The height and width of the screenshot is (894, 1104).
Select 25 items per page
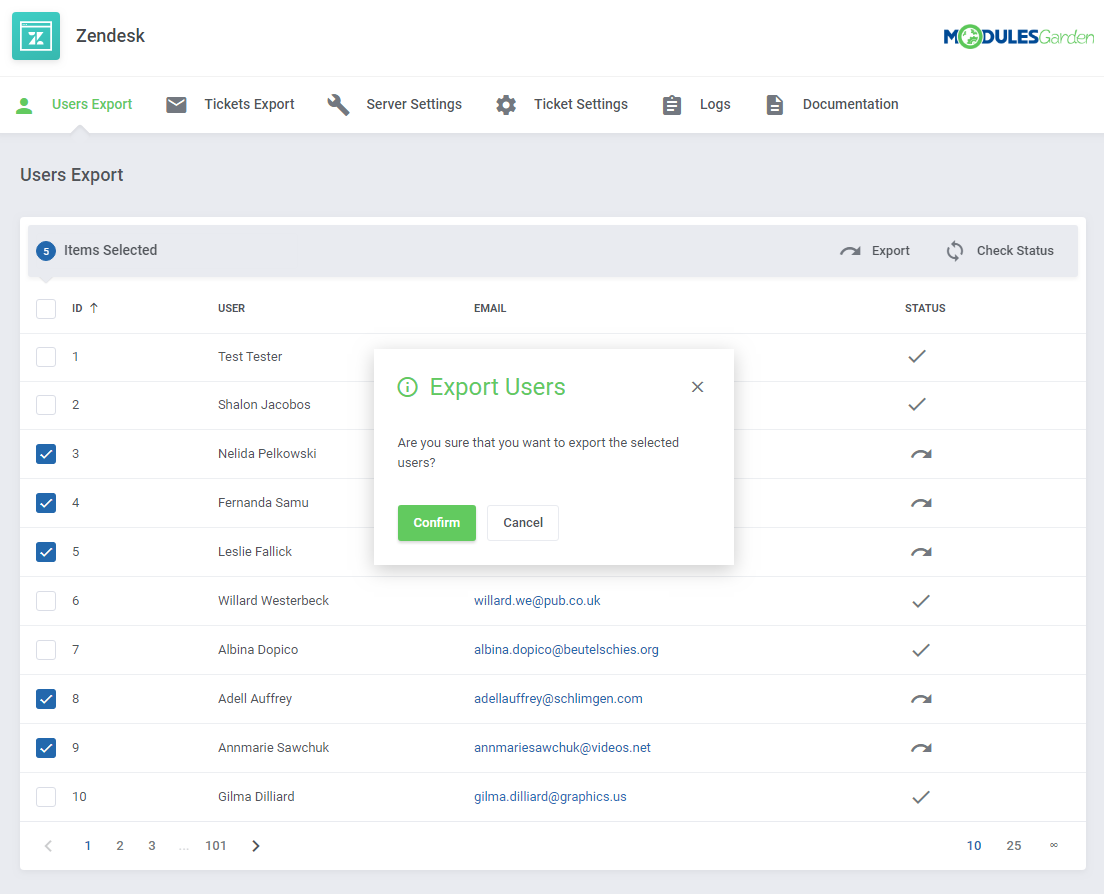point(1014,845)
